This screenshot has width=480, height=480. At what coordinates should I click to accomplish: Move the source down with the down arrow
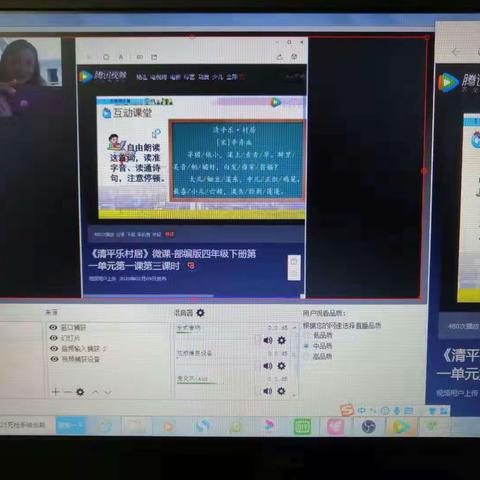click(x=108, y=392)
